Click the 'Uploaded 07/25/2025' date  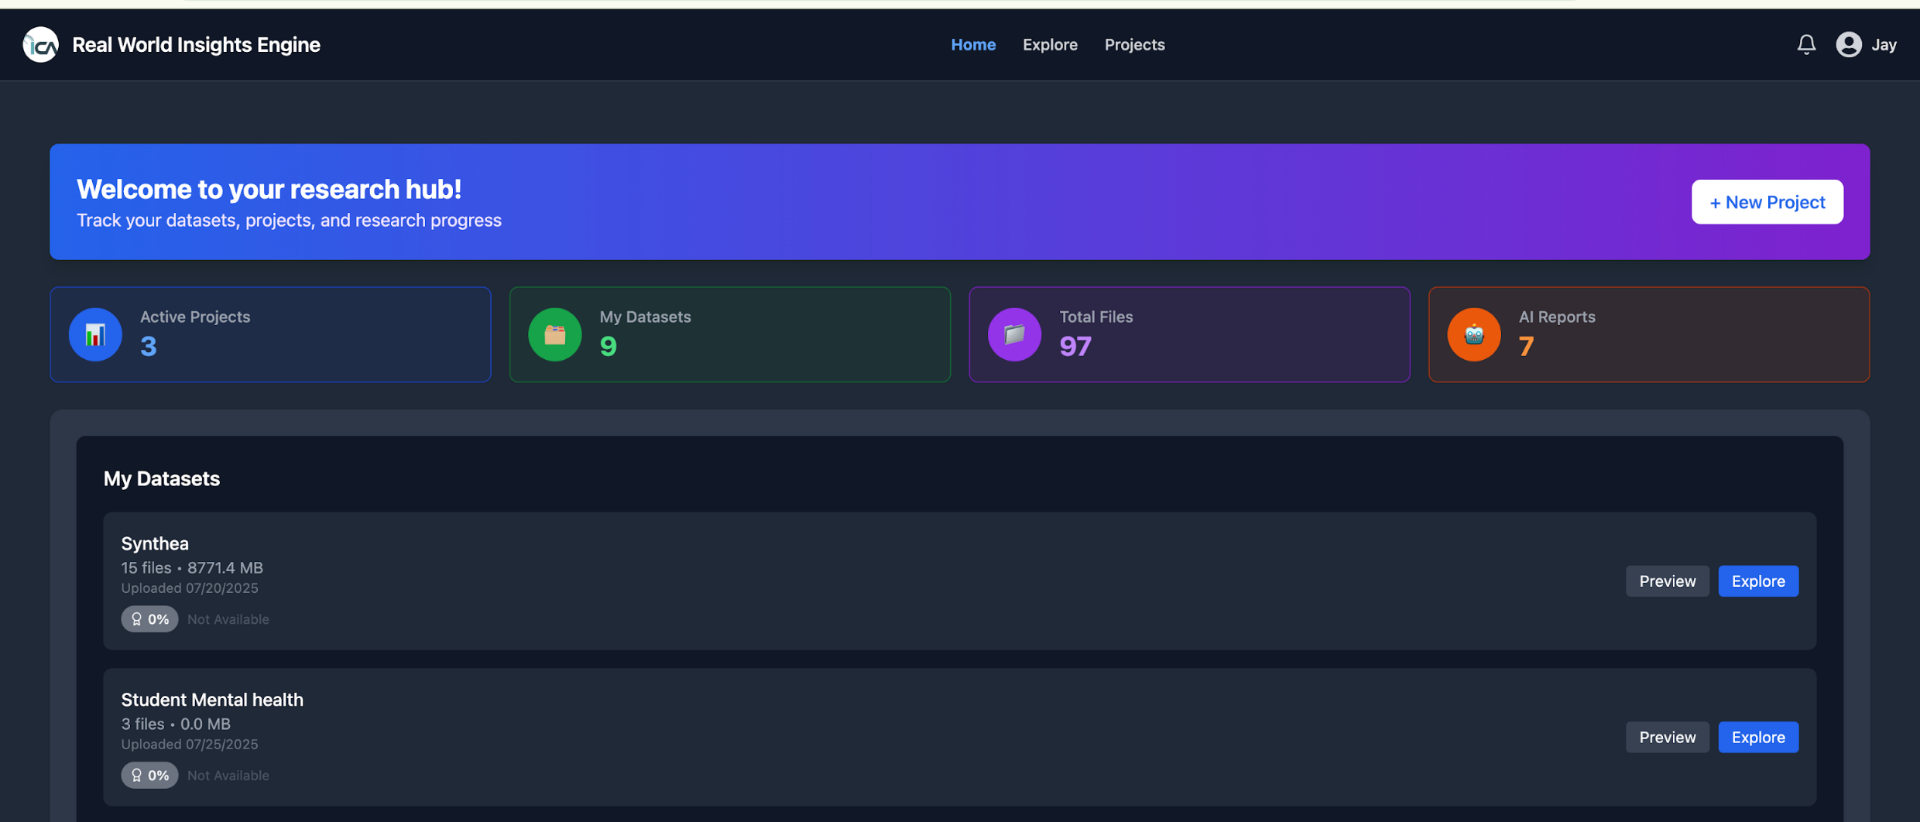click(190, 744)
